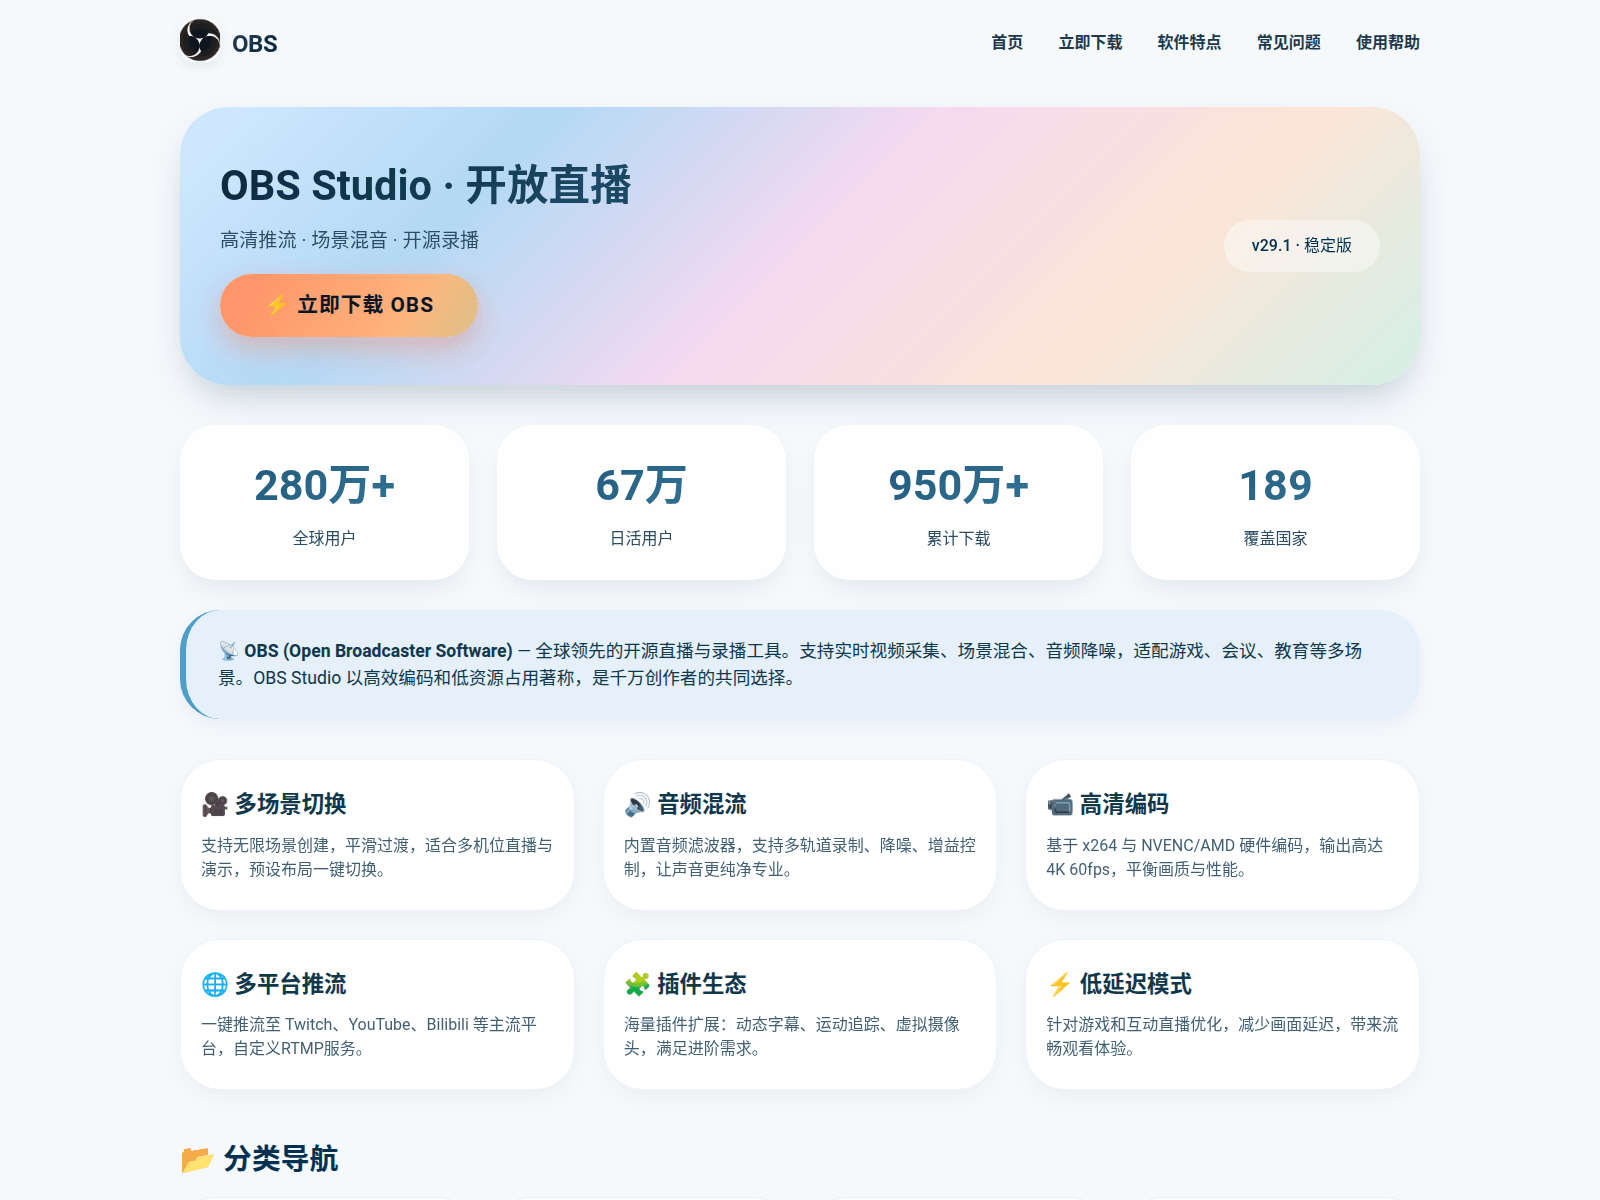Click the 插件生态 card title
1600x1200 pixels.
[x=702, y=984]
